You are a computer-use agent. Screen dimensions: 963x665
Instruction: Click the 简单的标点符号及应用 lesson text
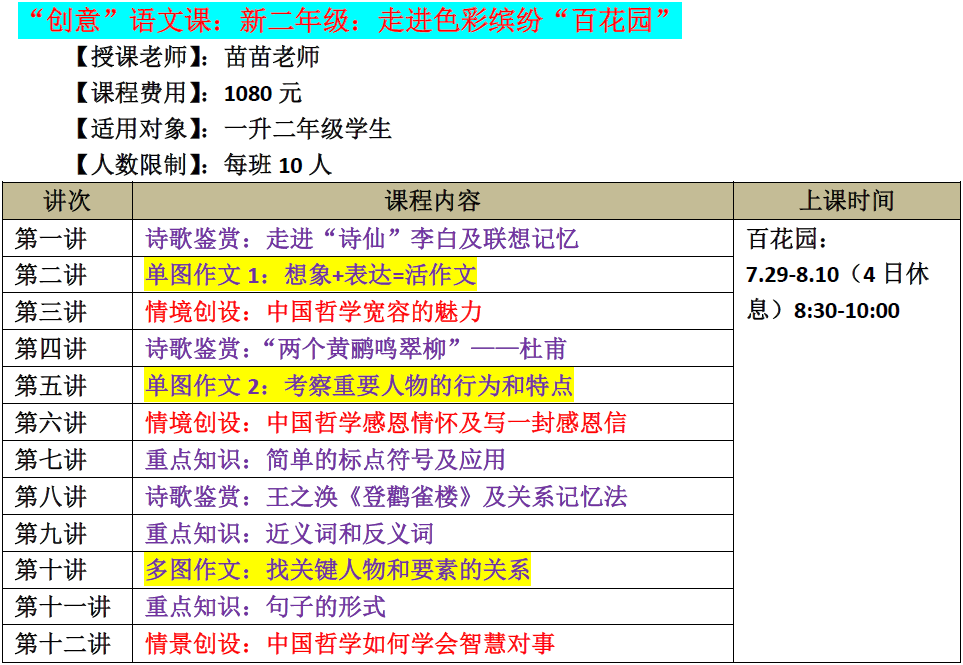click(325, 460)
